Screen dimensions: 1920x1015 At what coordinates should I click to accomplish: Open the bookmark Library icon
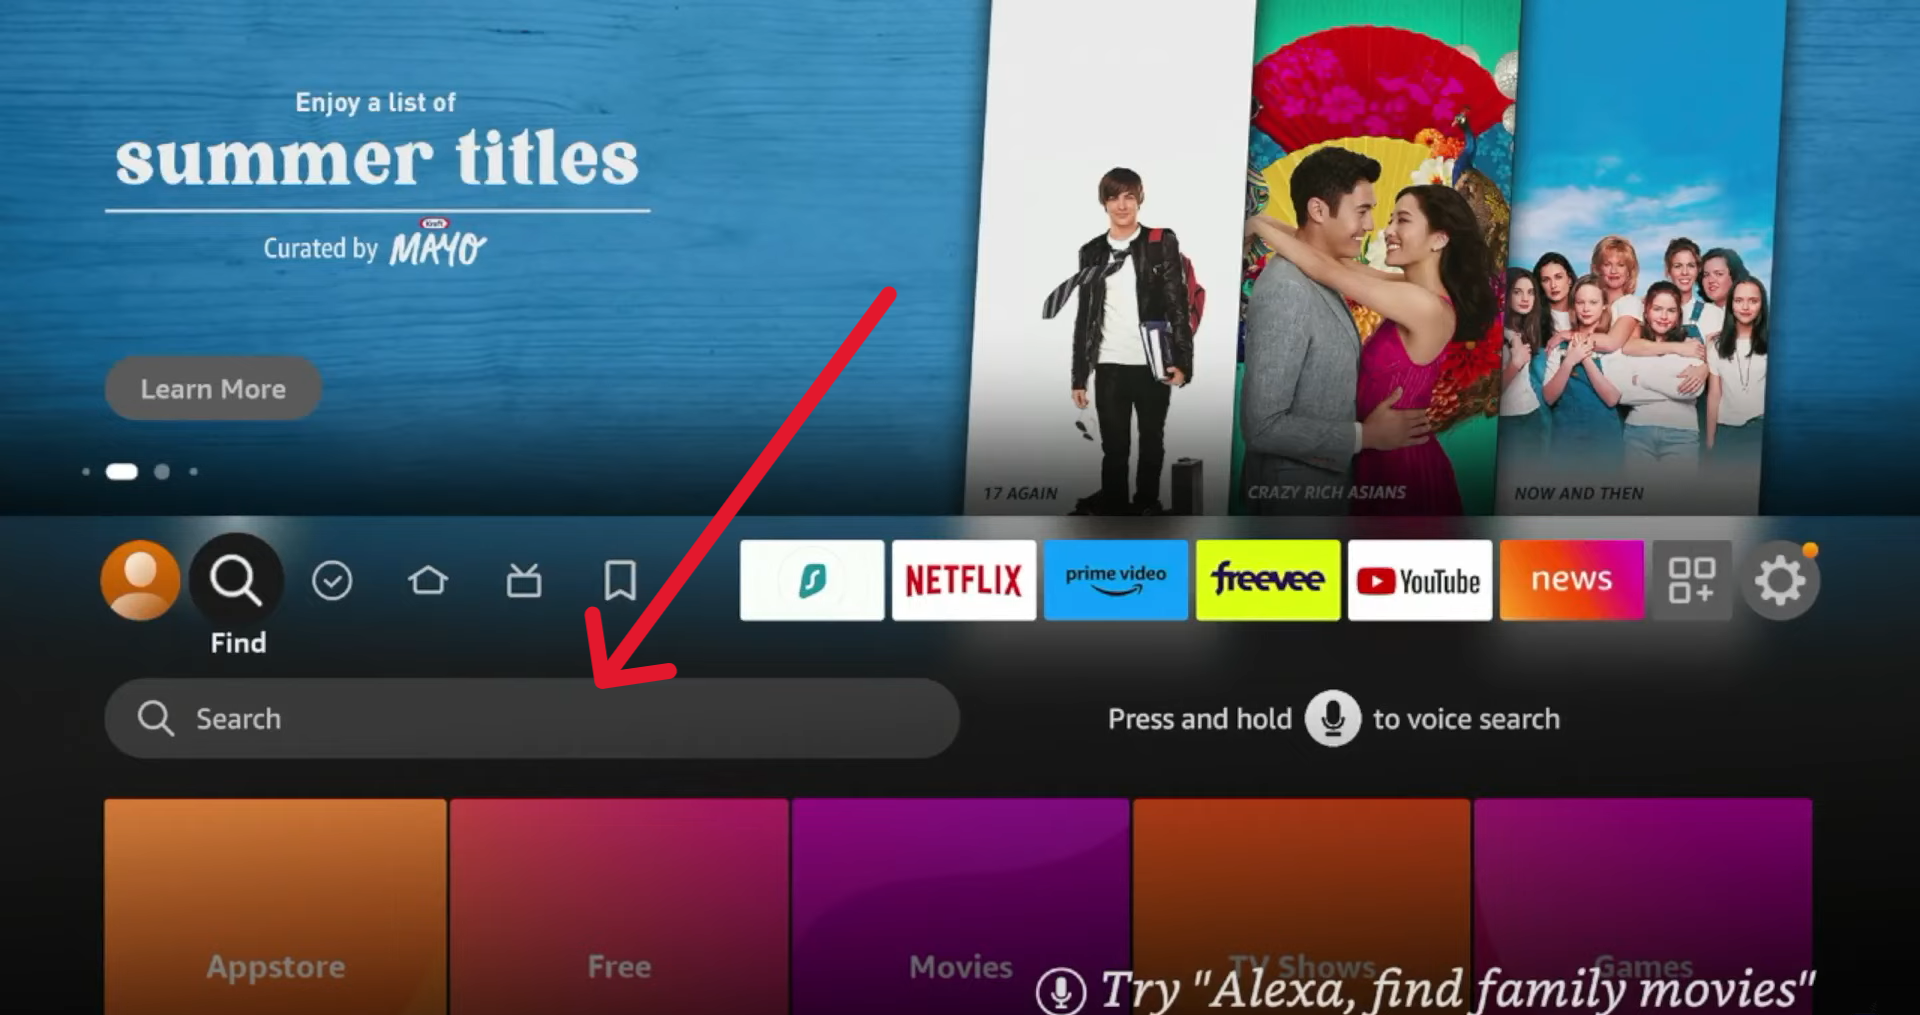[620, 580]
